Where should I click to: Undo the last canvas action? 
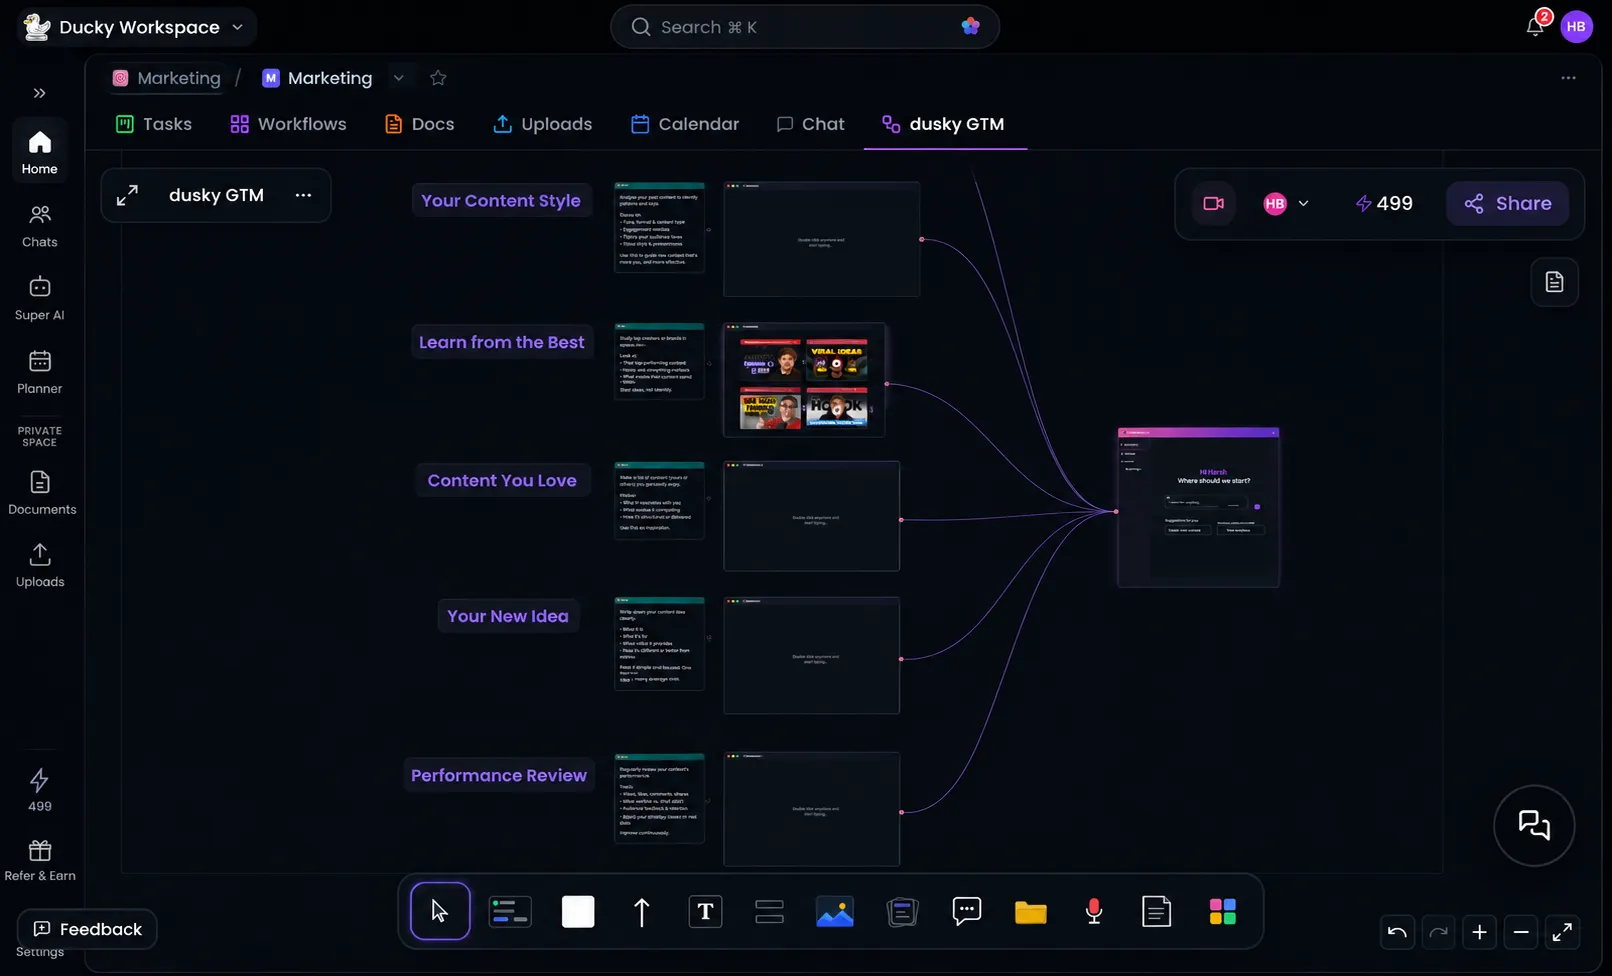click(x=1397, y=932)
